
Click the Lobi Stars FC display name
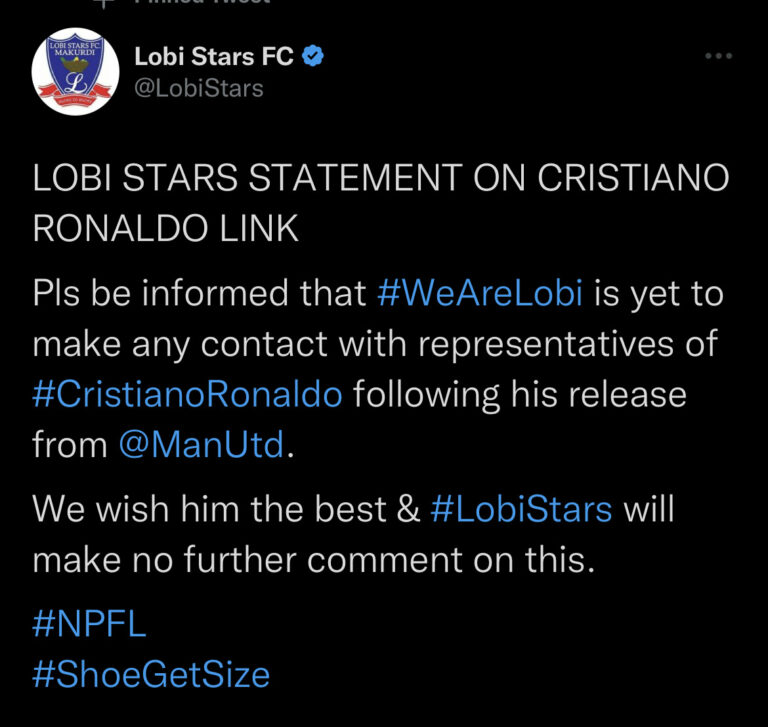(214, 57)
